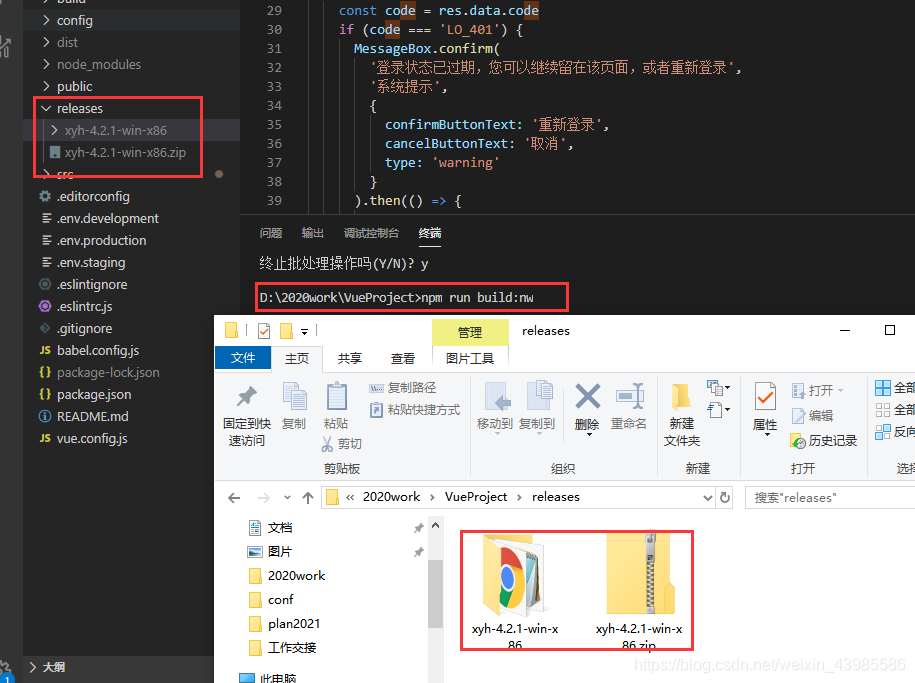
Task: Switch to the Debug Console (调试控制台) tab
Action: (x=371, y=234)
